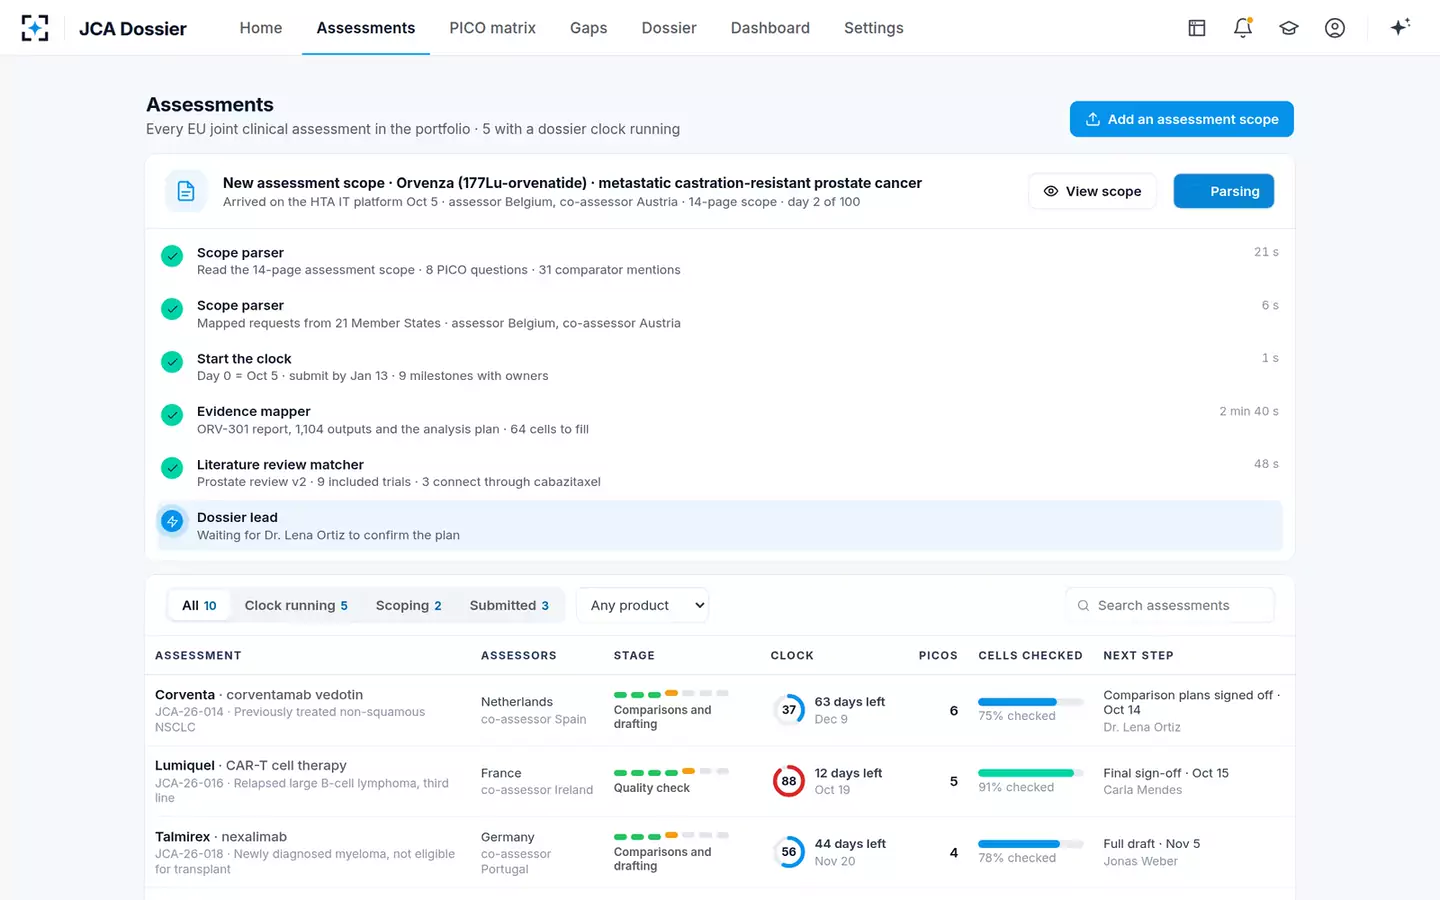The height and width of the screenshot is (900, 1440).
Task: Click the JCA Dossier logo icon
Action: tap(35, 28)
